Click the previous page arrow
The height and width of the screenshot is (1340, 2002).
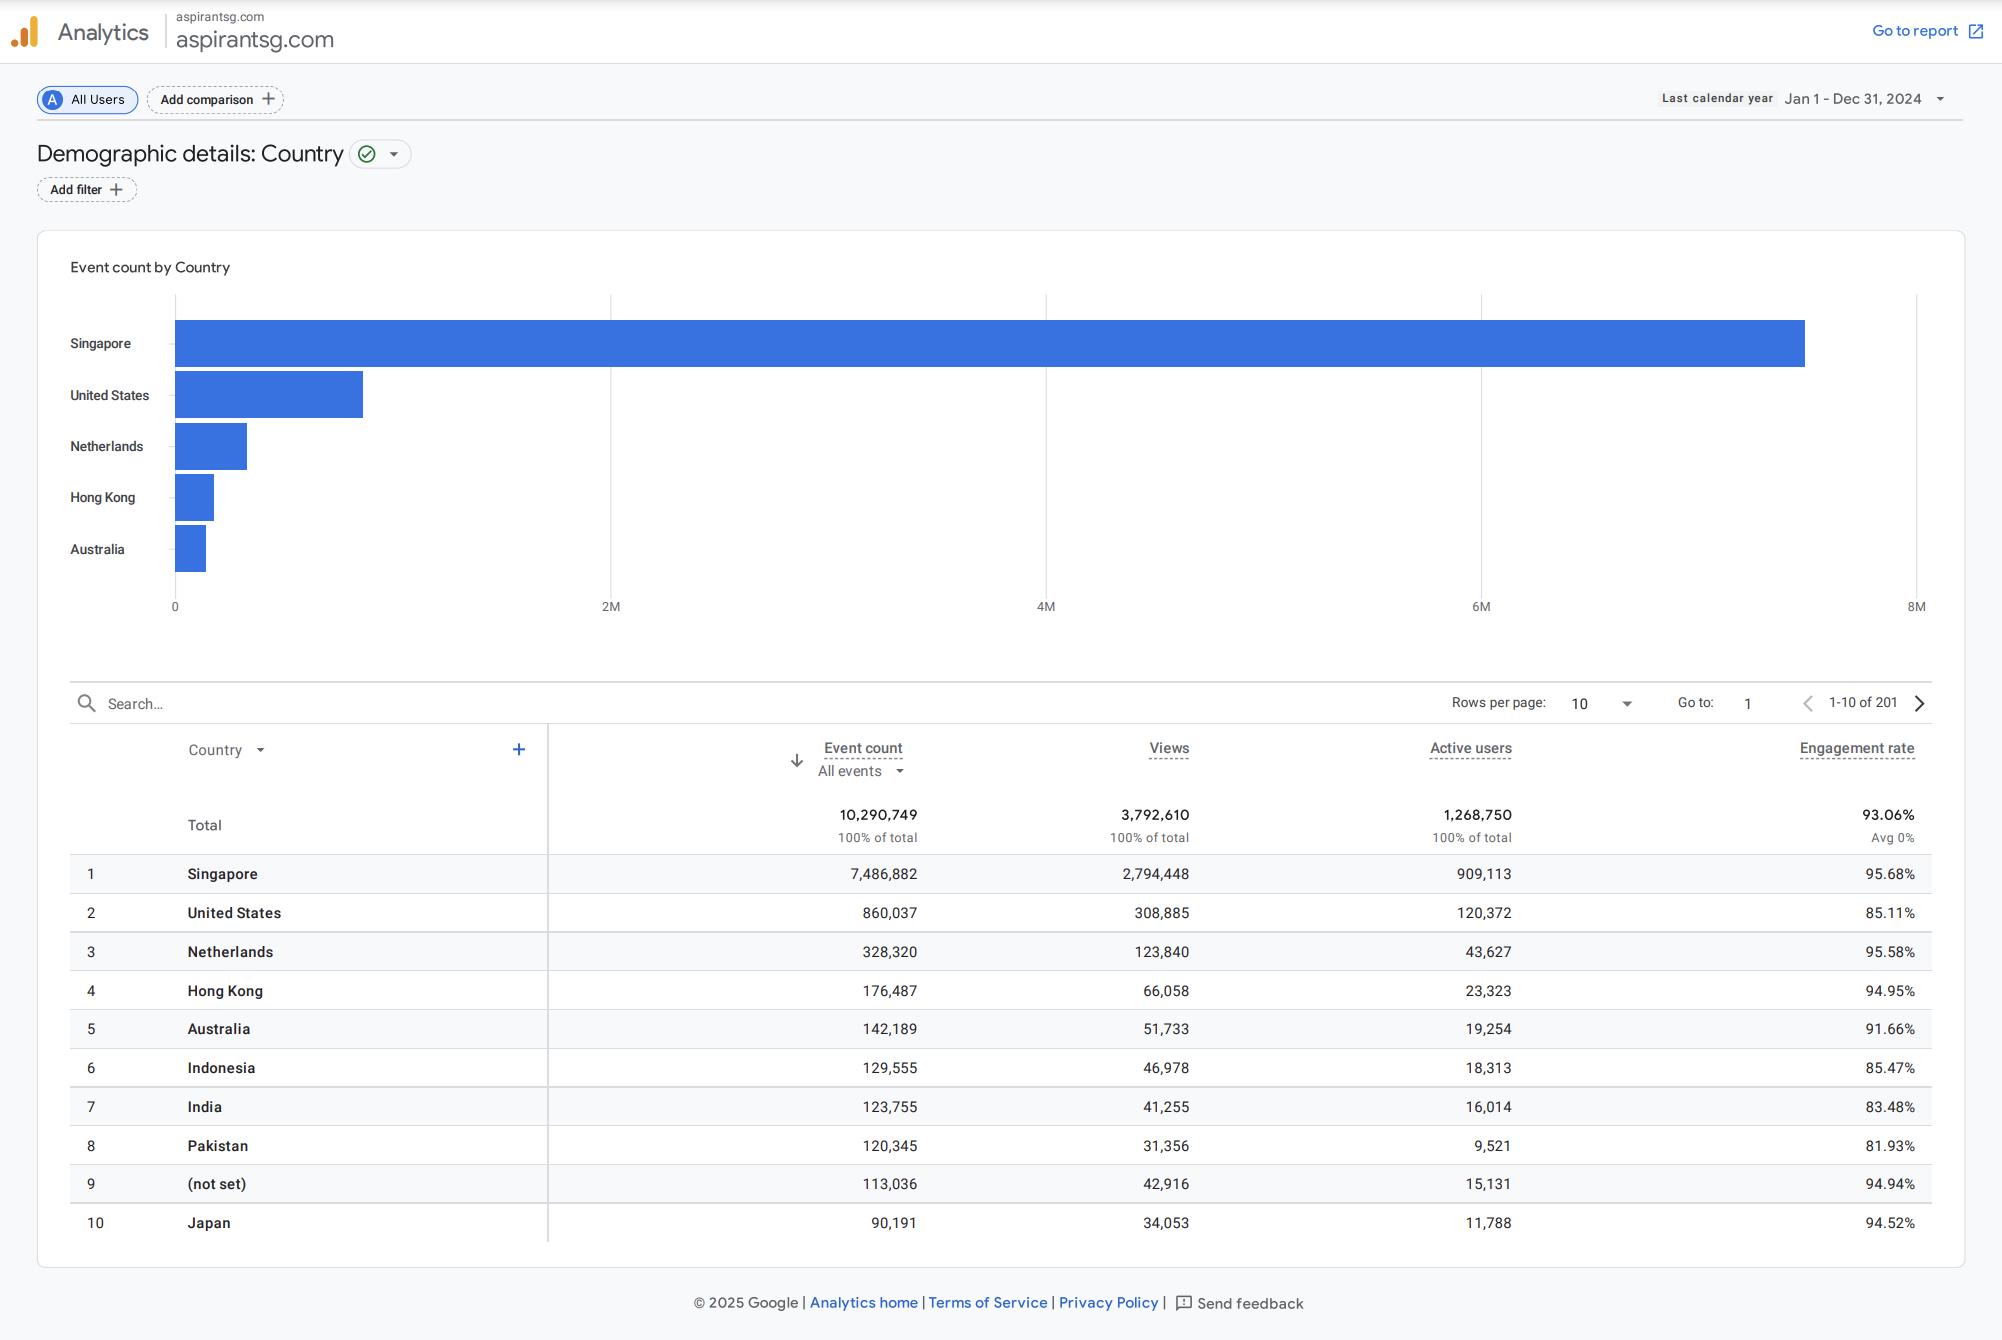pyautogui.click(x=1807, y=704)
